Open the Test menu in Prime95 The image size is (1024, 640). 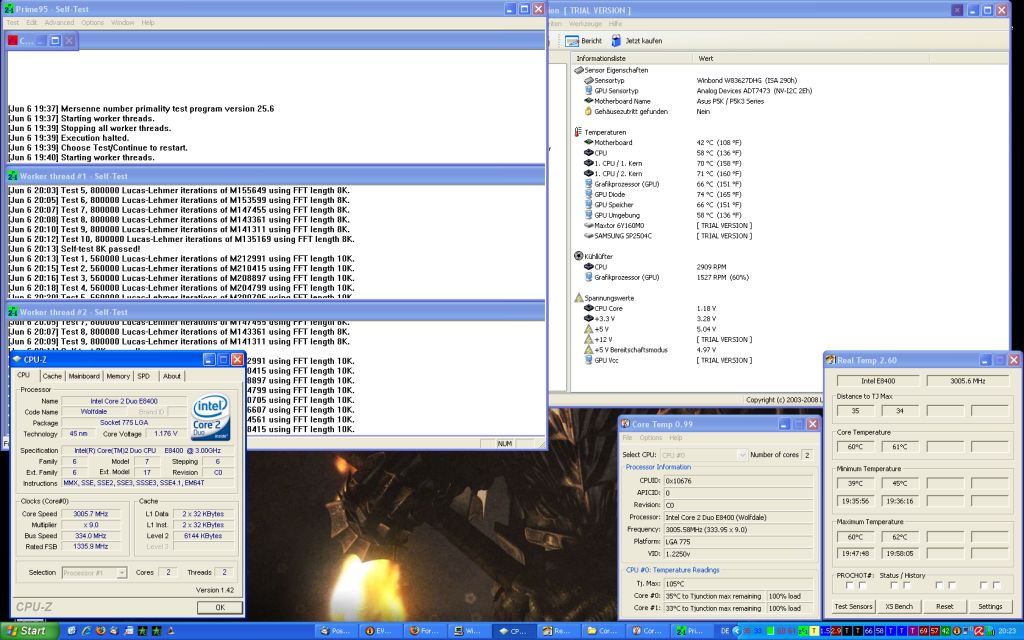(12, 23)
